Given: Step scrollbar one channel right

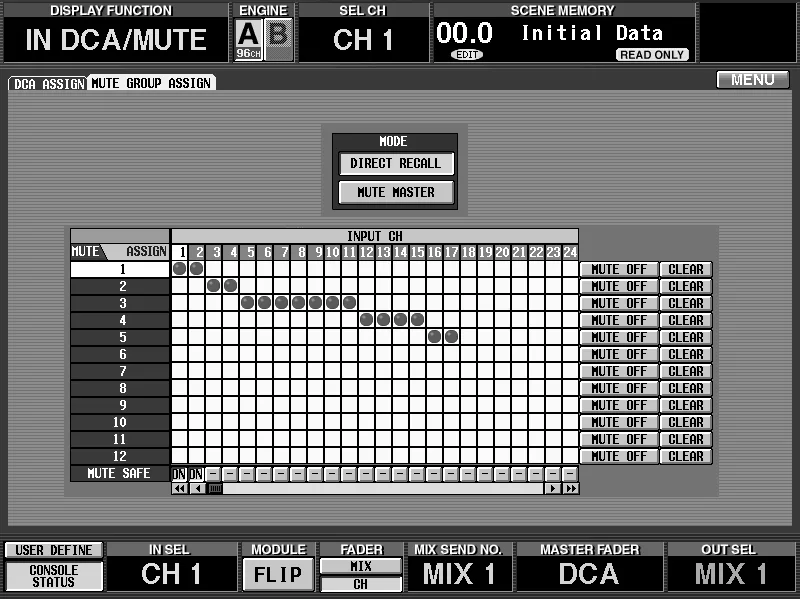Looking at the screenshot, I should pyautogui.click(x=553, y=488).
